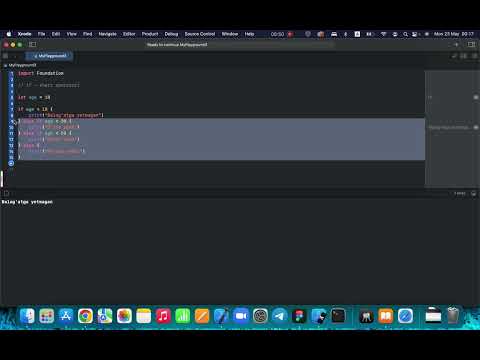Stop the screen recording in menu bar
480x360 pixels.
[x=290, y=34]
